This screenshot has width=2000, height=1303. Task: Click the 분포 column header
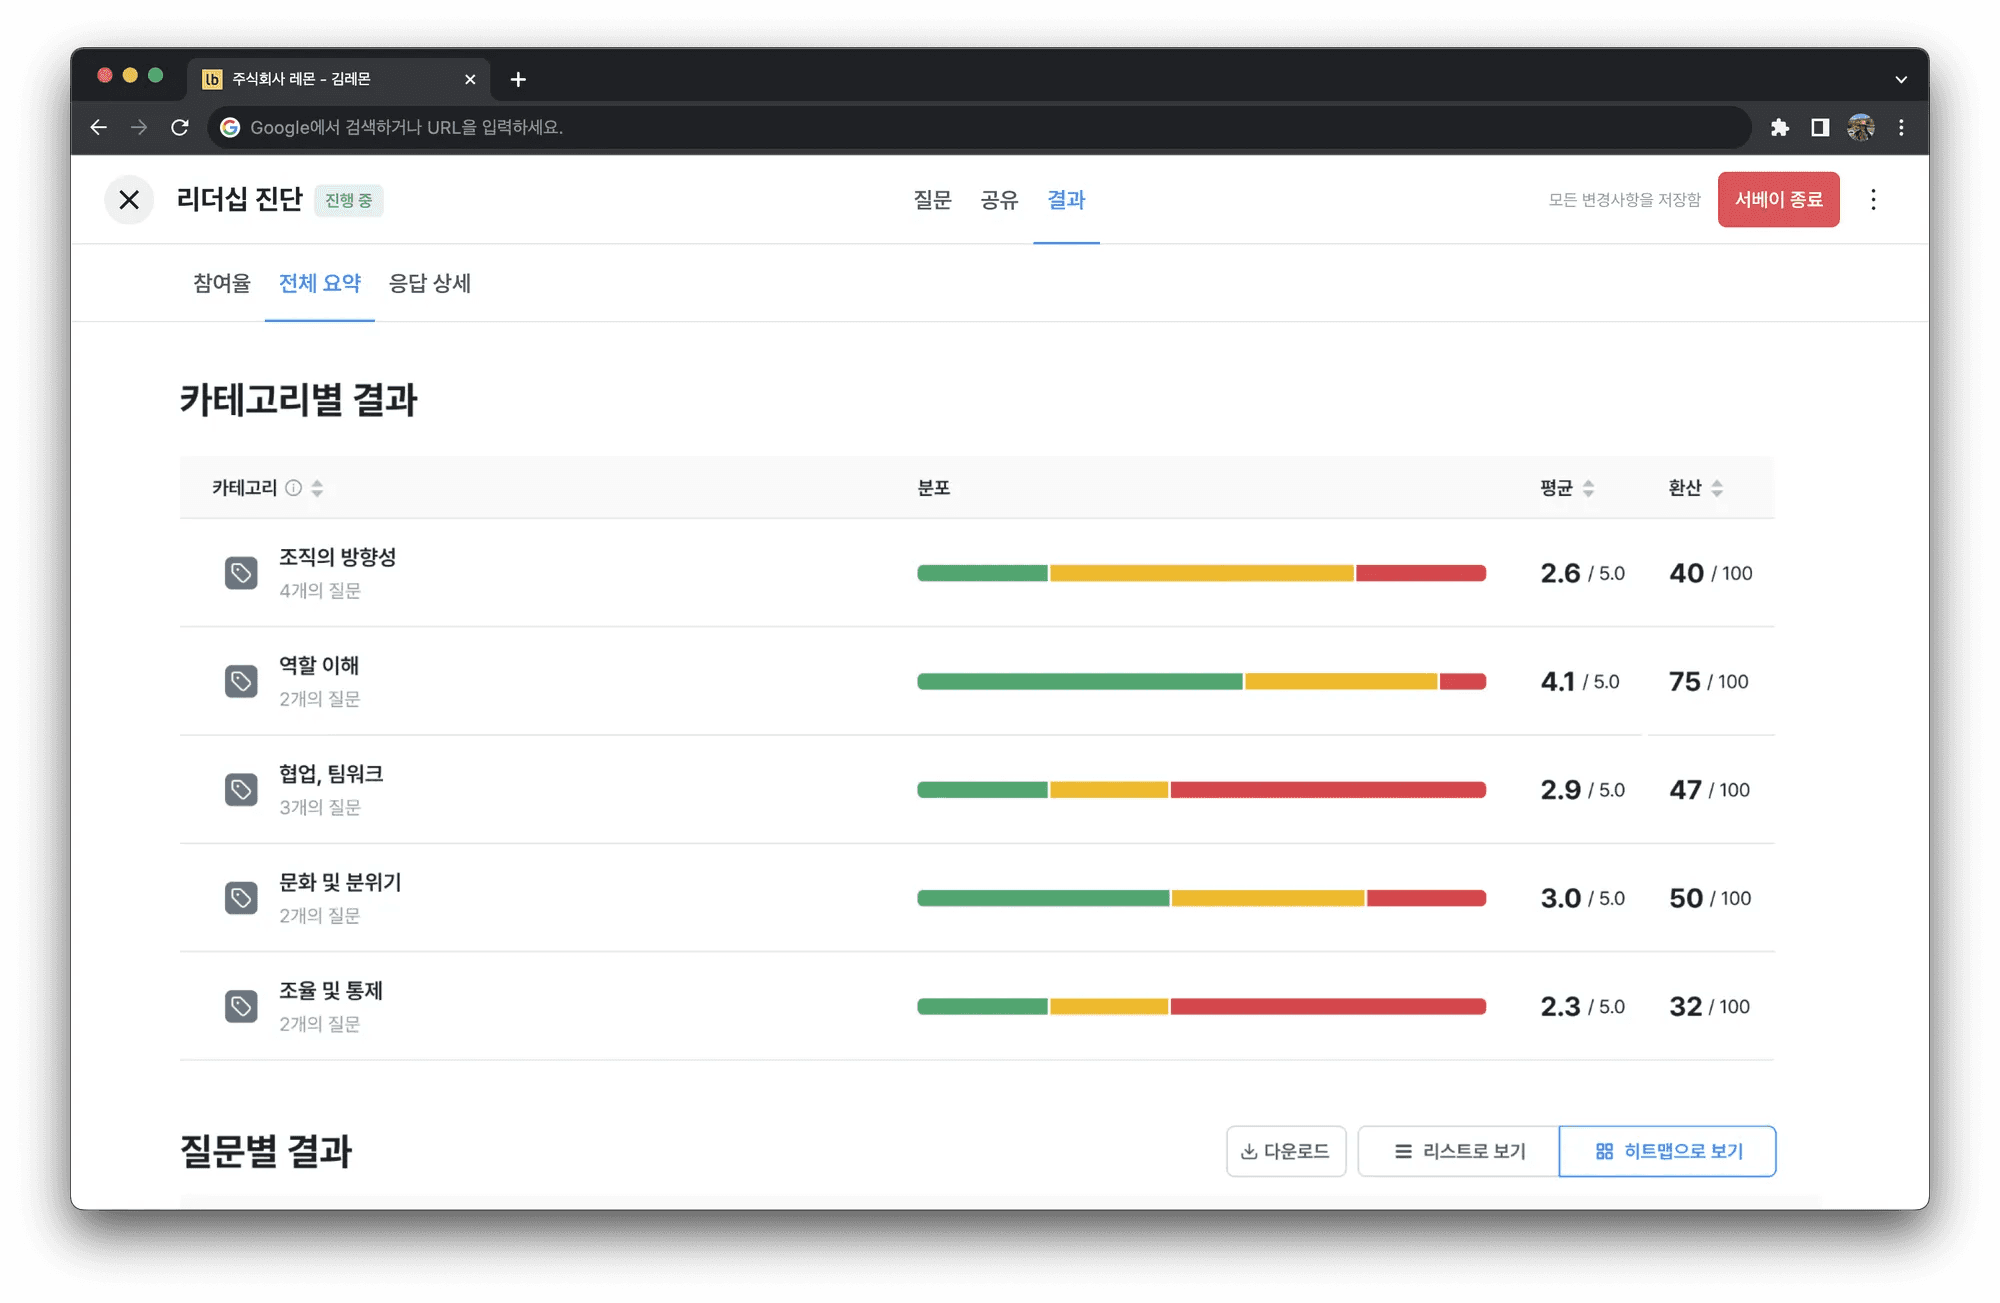tap(934, 488)
